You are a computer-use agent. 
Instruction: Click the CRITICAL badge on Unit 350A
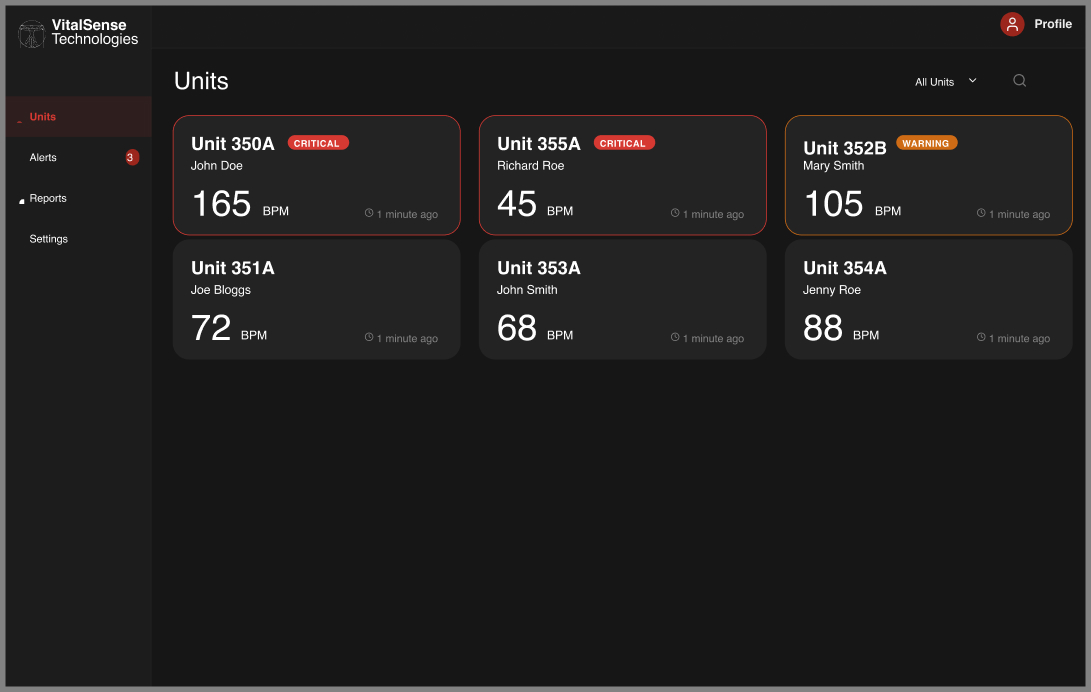tap(318, 143)
